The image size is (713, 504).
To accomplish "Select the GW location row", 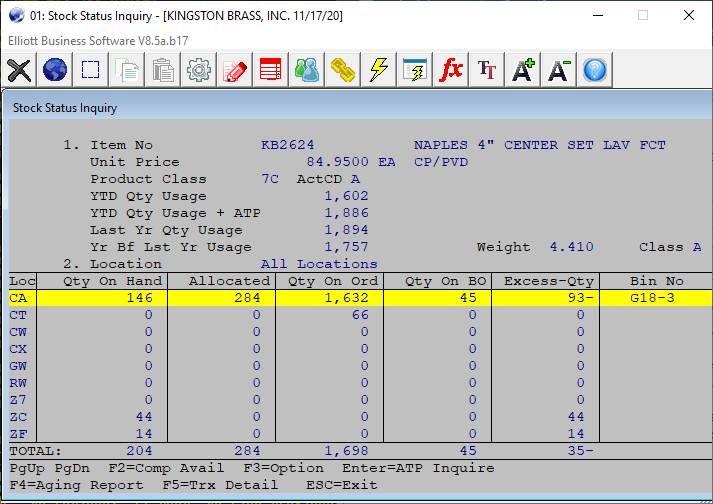I will click(x=361, y=366).
